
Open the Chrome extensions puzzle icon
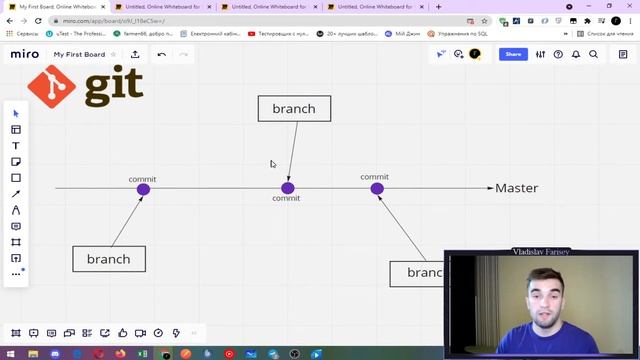587,21
